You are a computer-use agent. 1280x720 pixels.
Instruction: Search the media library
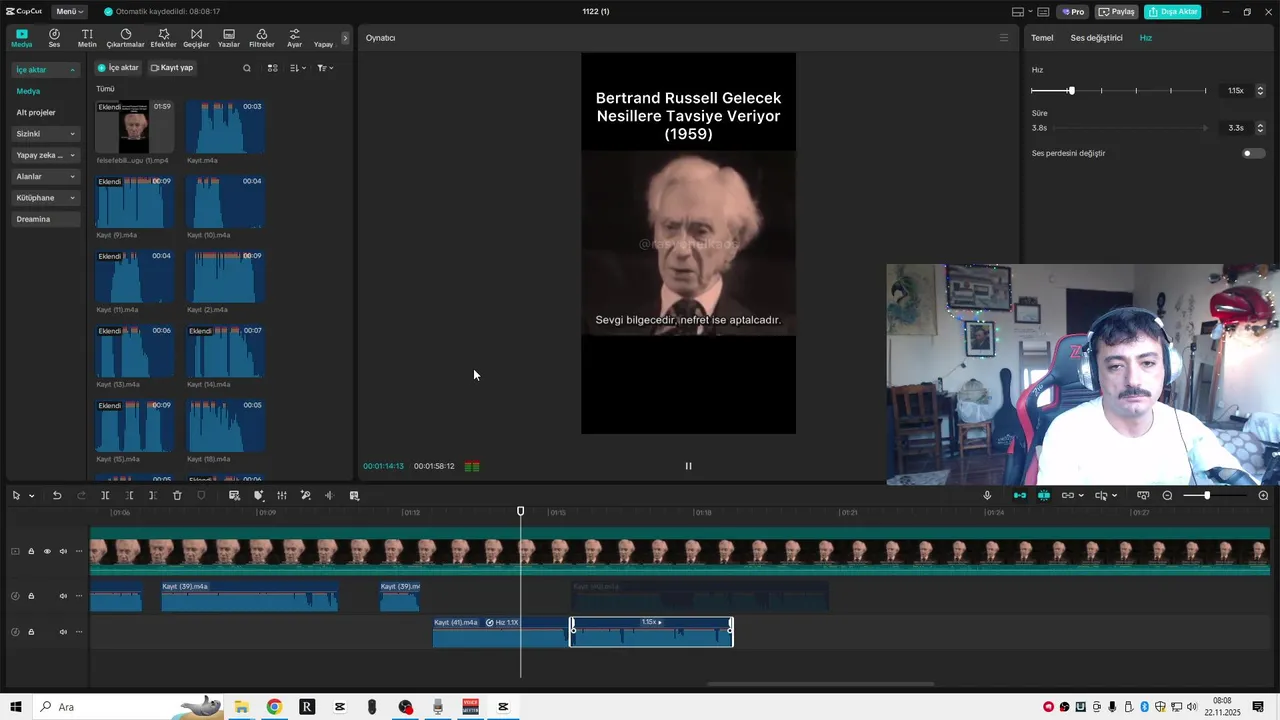247,68
